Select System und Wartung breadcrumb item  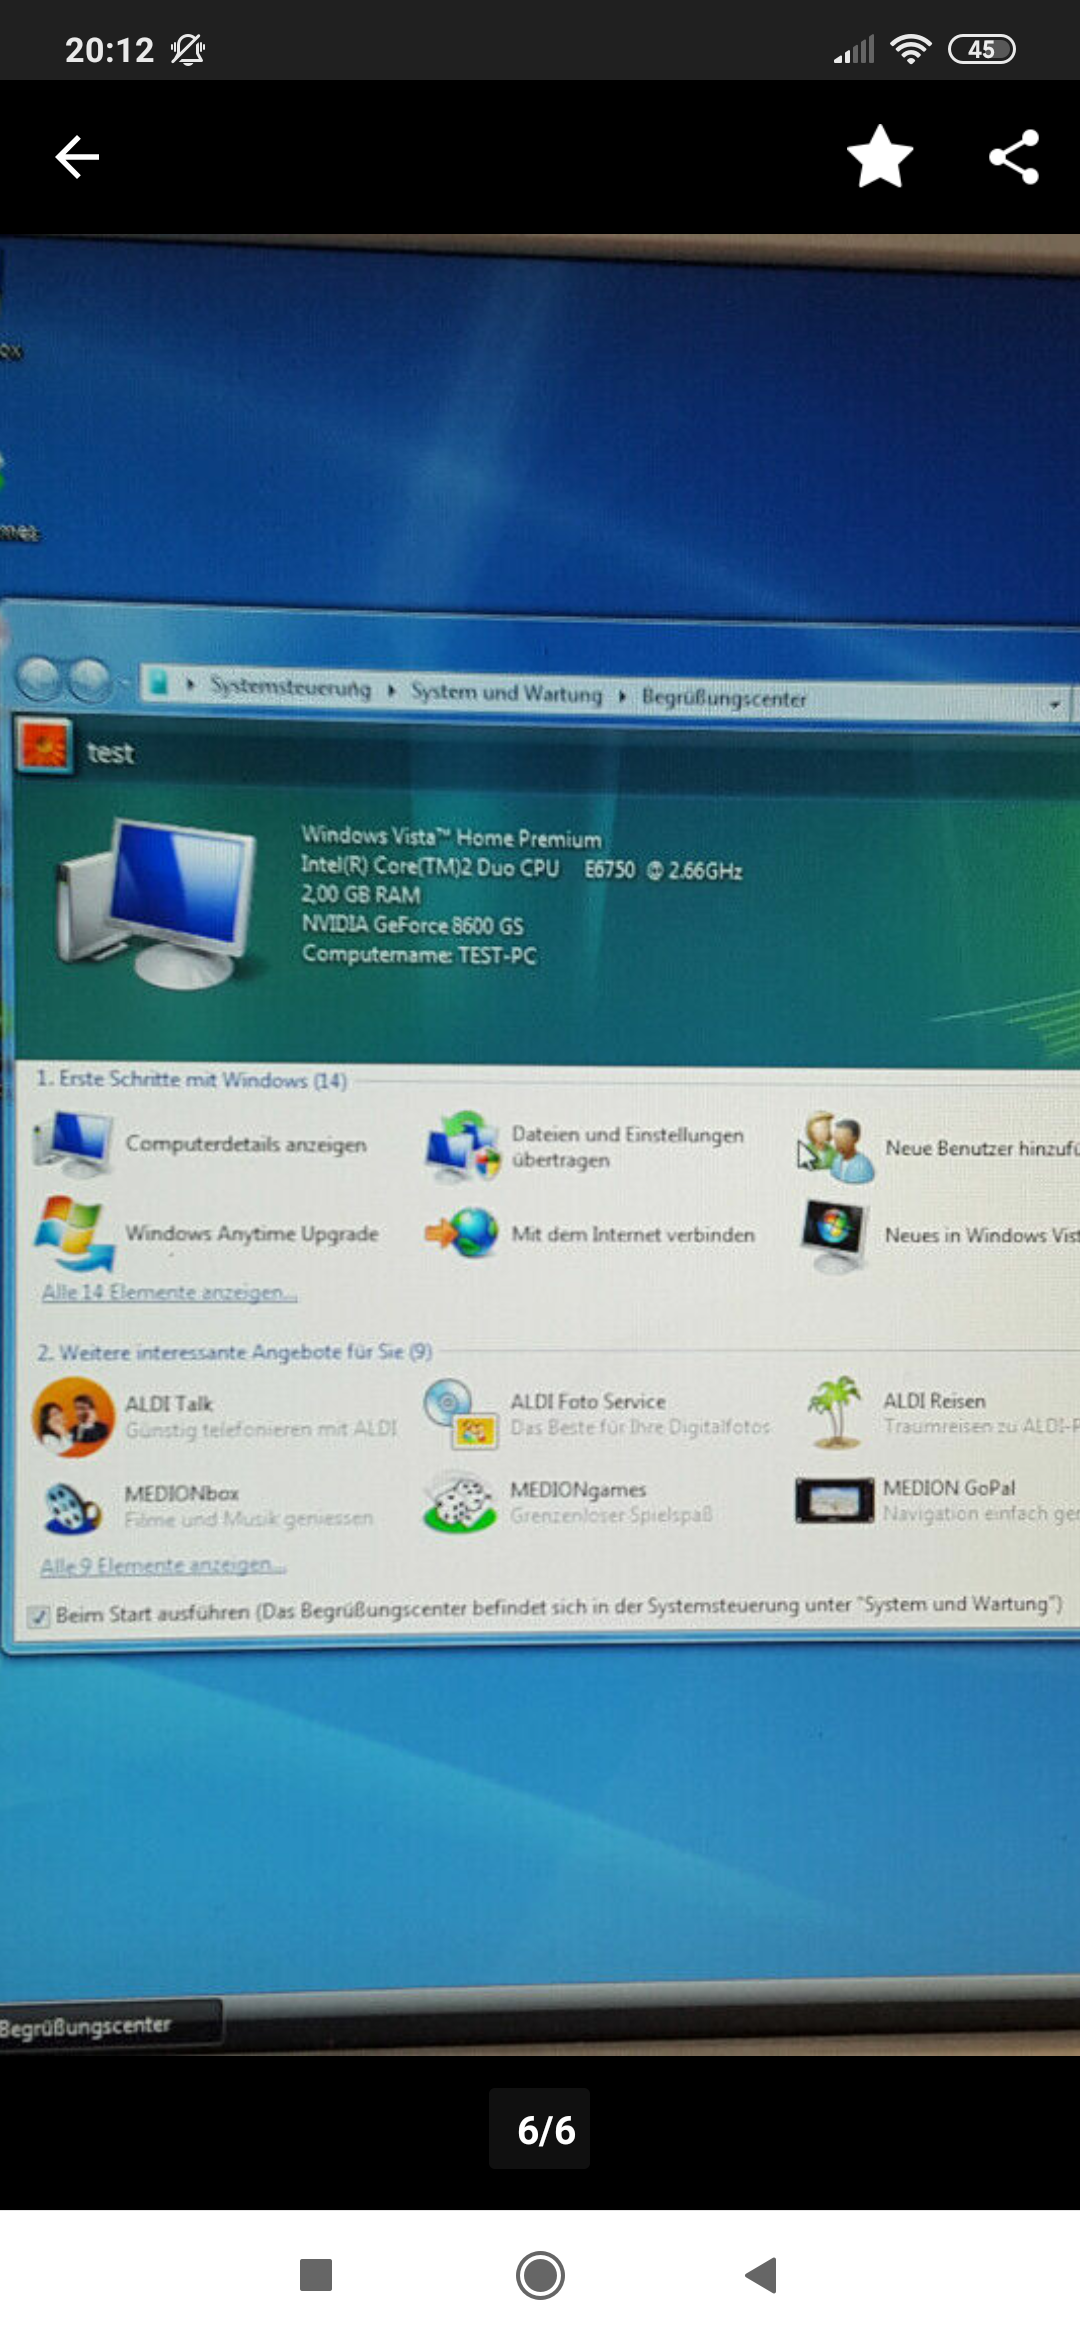point(507,692)
